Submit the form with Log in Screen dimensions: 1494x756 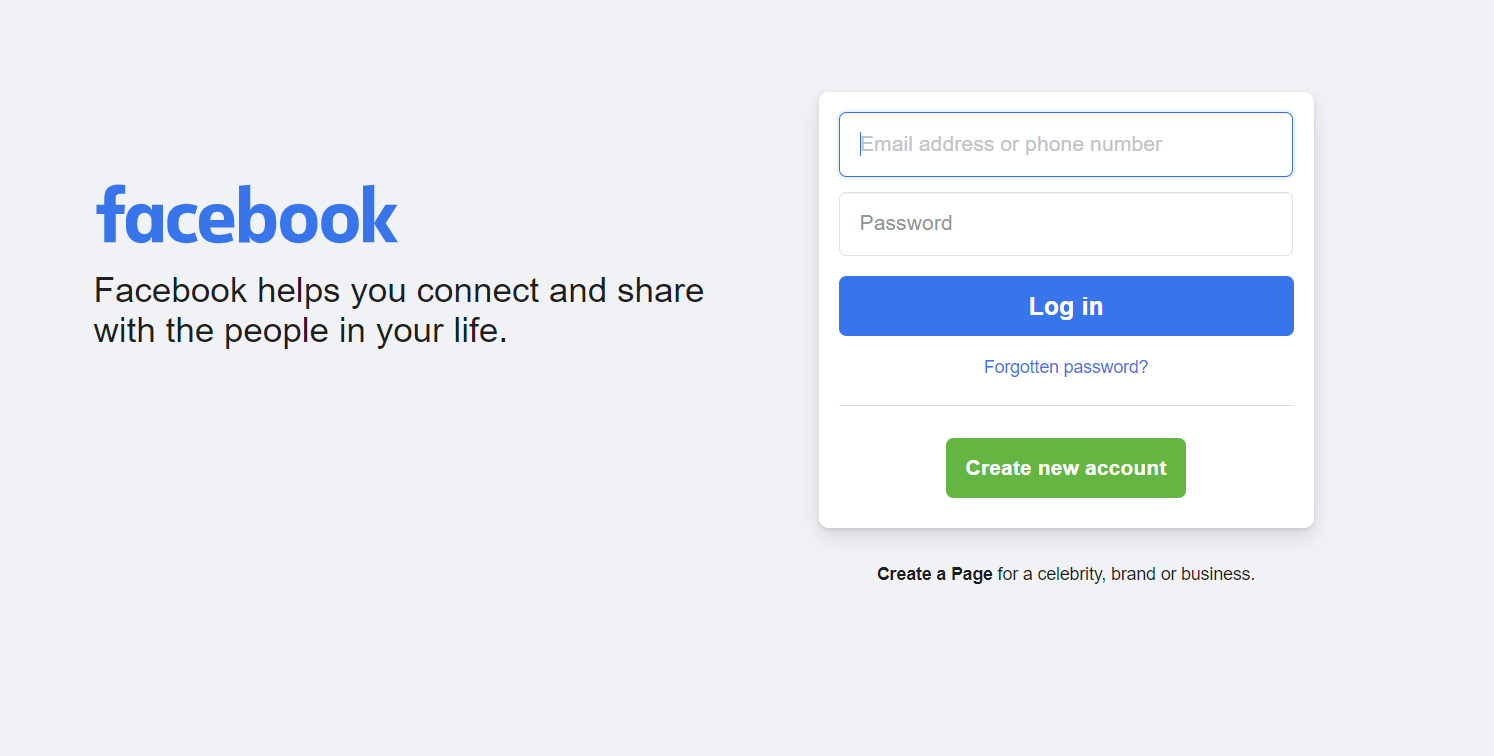point(1065,306)
